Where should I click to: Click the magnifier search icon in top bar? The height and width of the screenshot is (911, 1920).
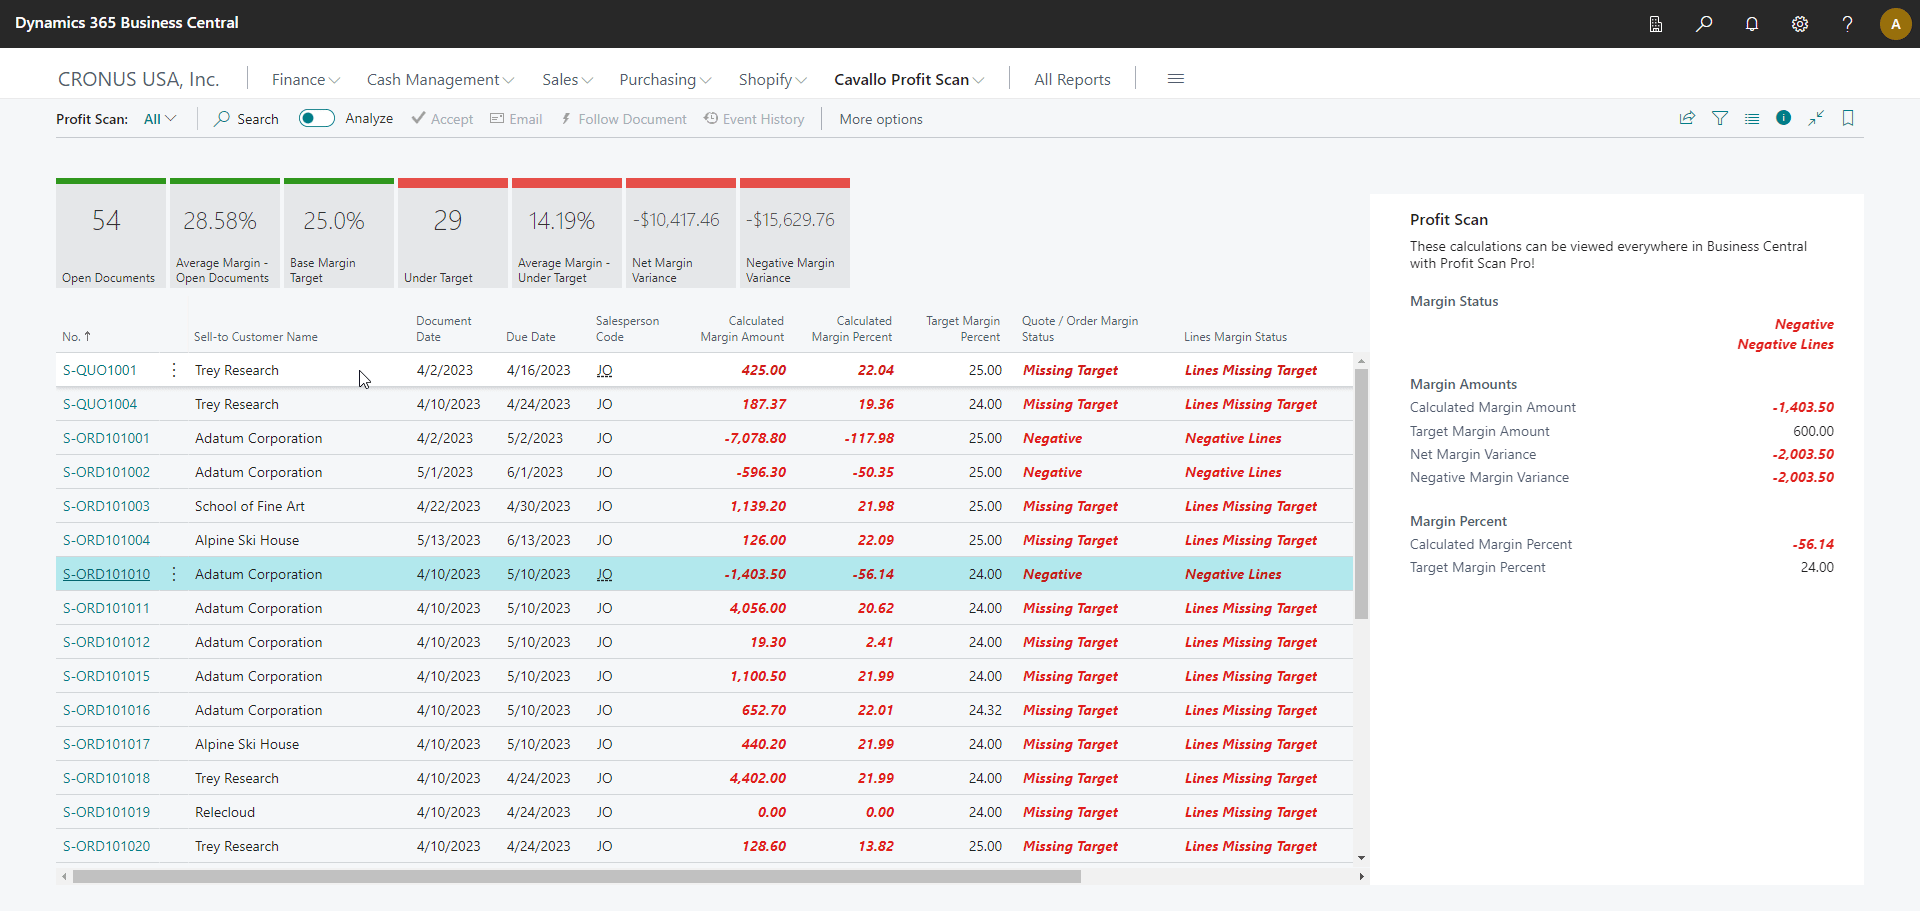click(x=1704, y=24)
